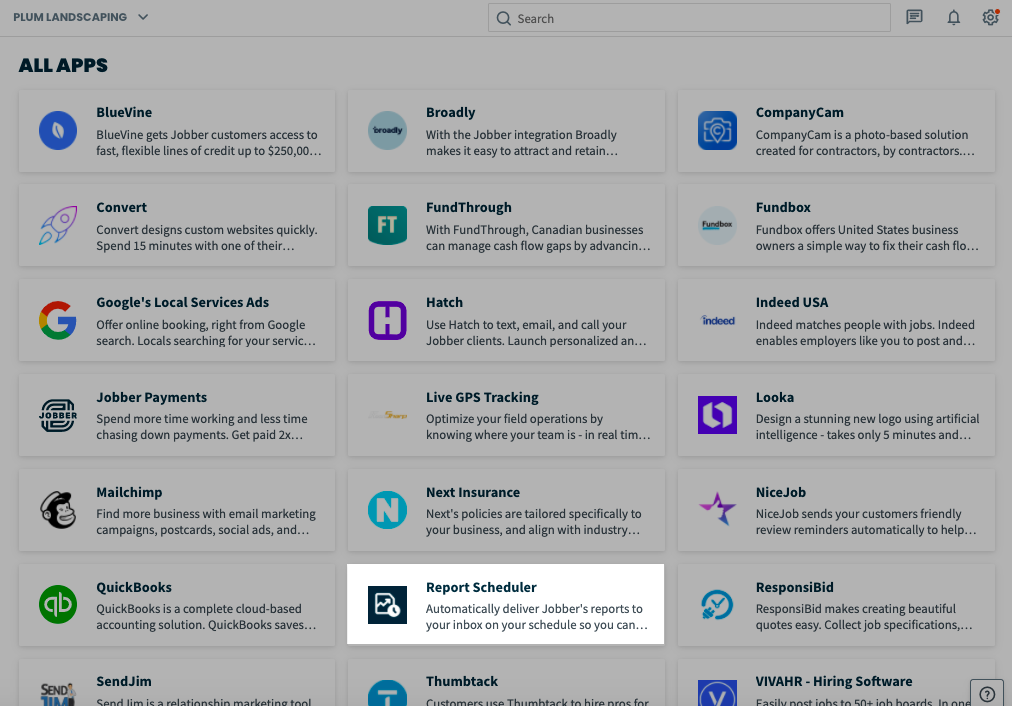View the ResponsiBid app details
The image size is (1012, 706).
pos(835,604)
